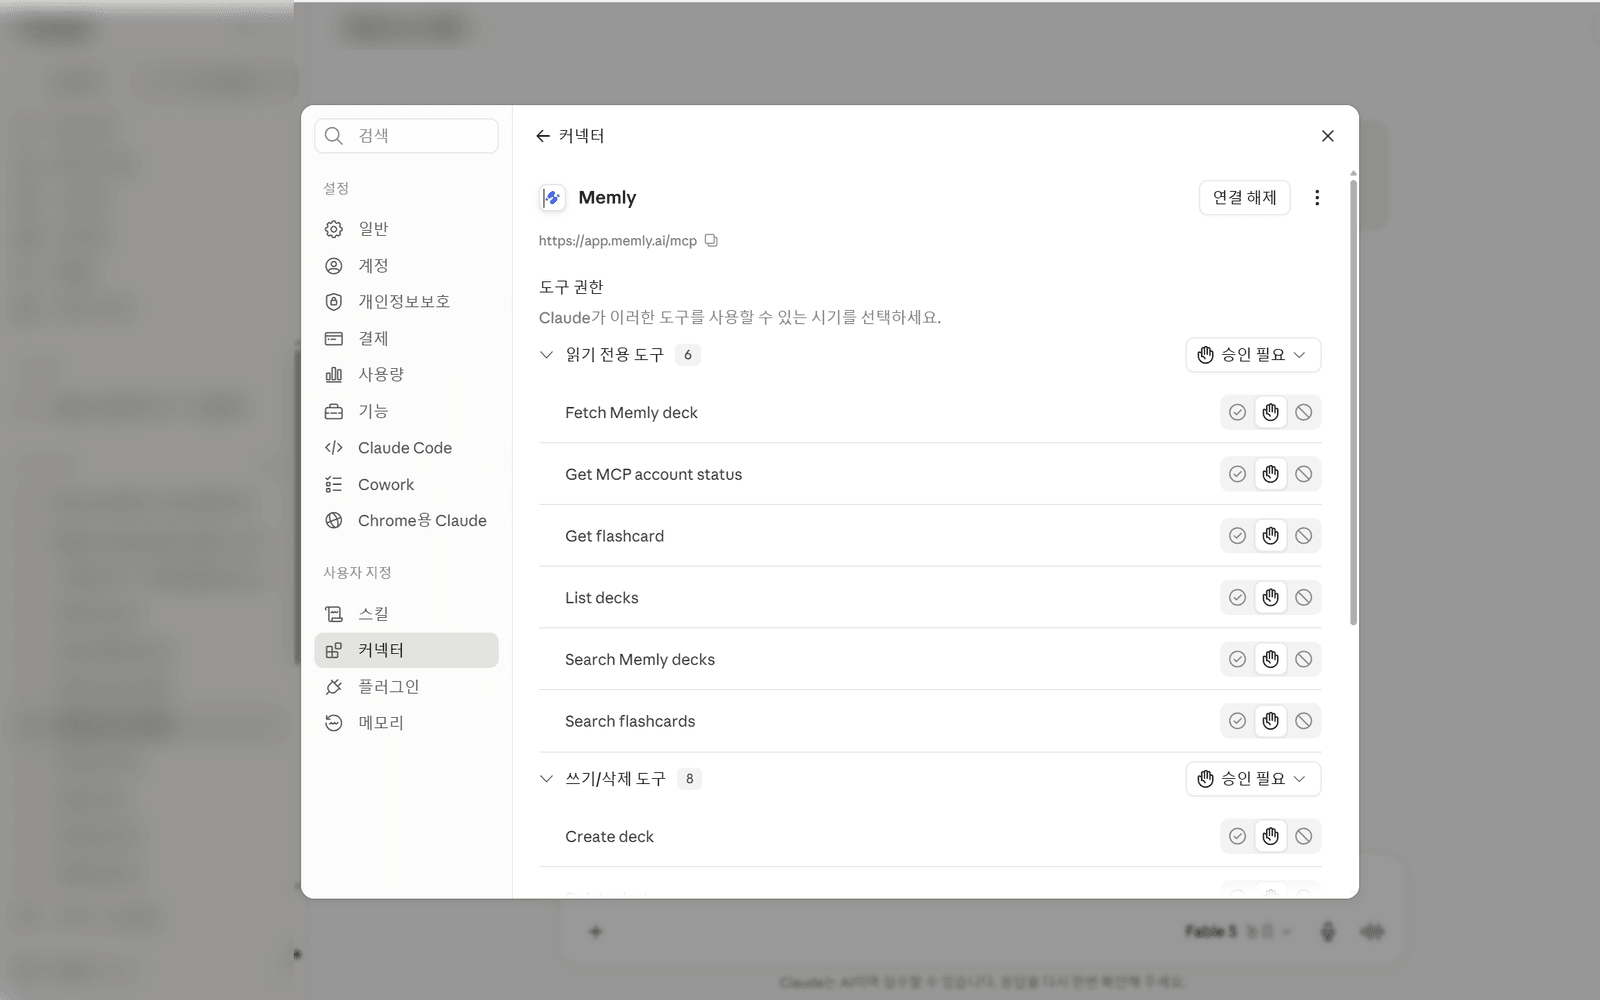Image resolution: width=1600 pixels, height=1000 pixels.
Task: Open 플러그인 settings
Action: (x=406, y=687)
